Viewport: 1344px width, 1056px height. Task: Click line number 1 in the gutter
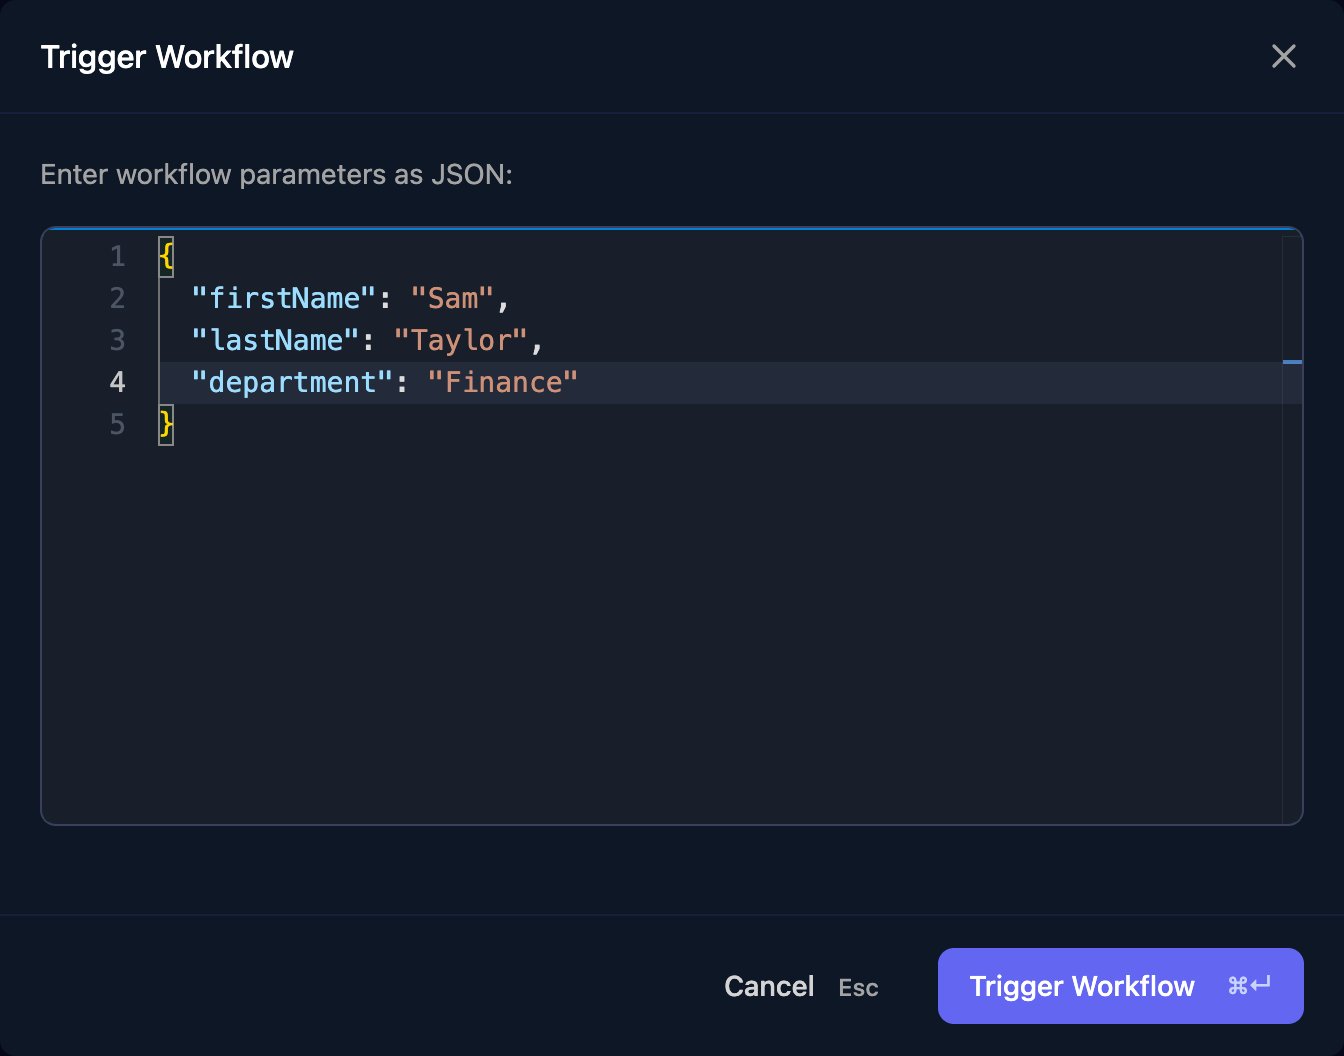click(118, 256)
